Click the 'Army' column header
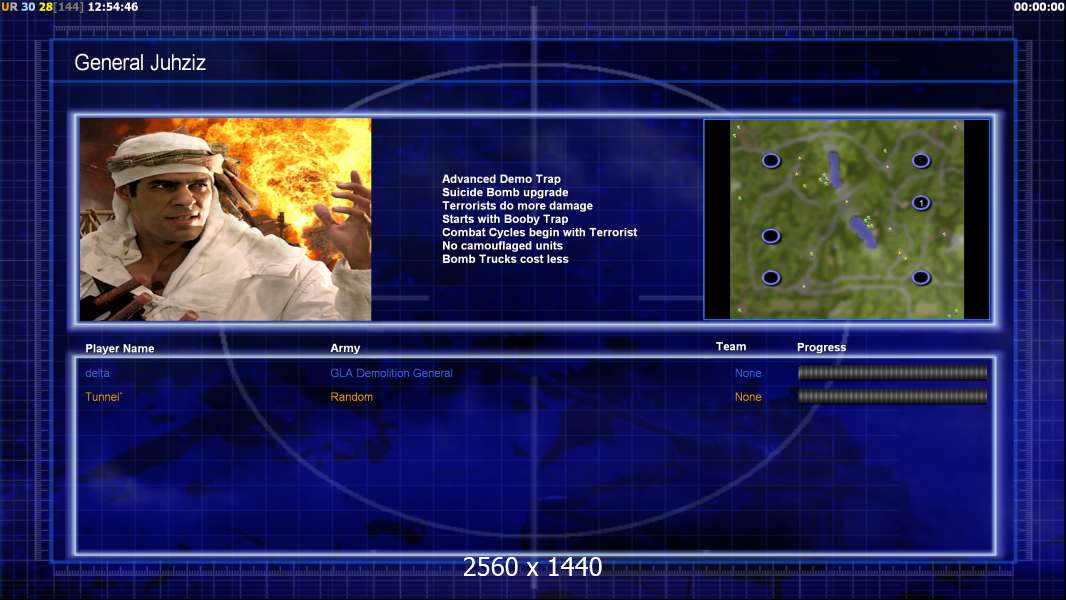1066x600 pixels. click(345, 348)
